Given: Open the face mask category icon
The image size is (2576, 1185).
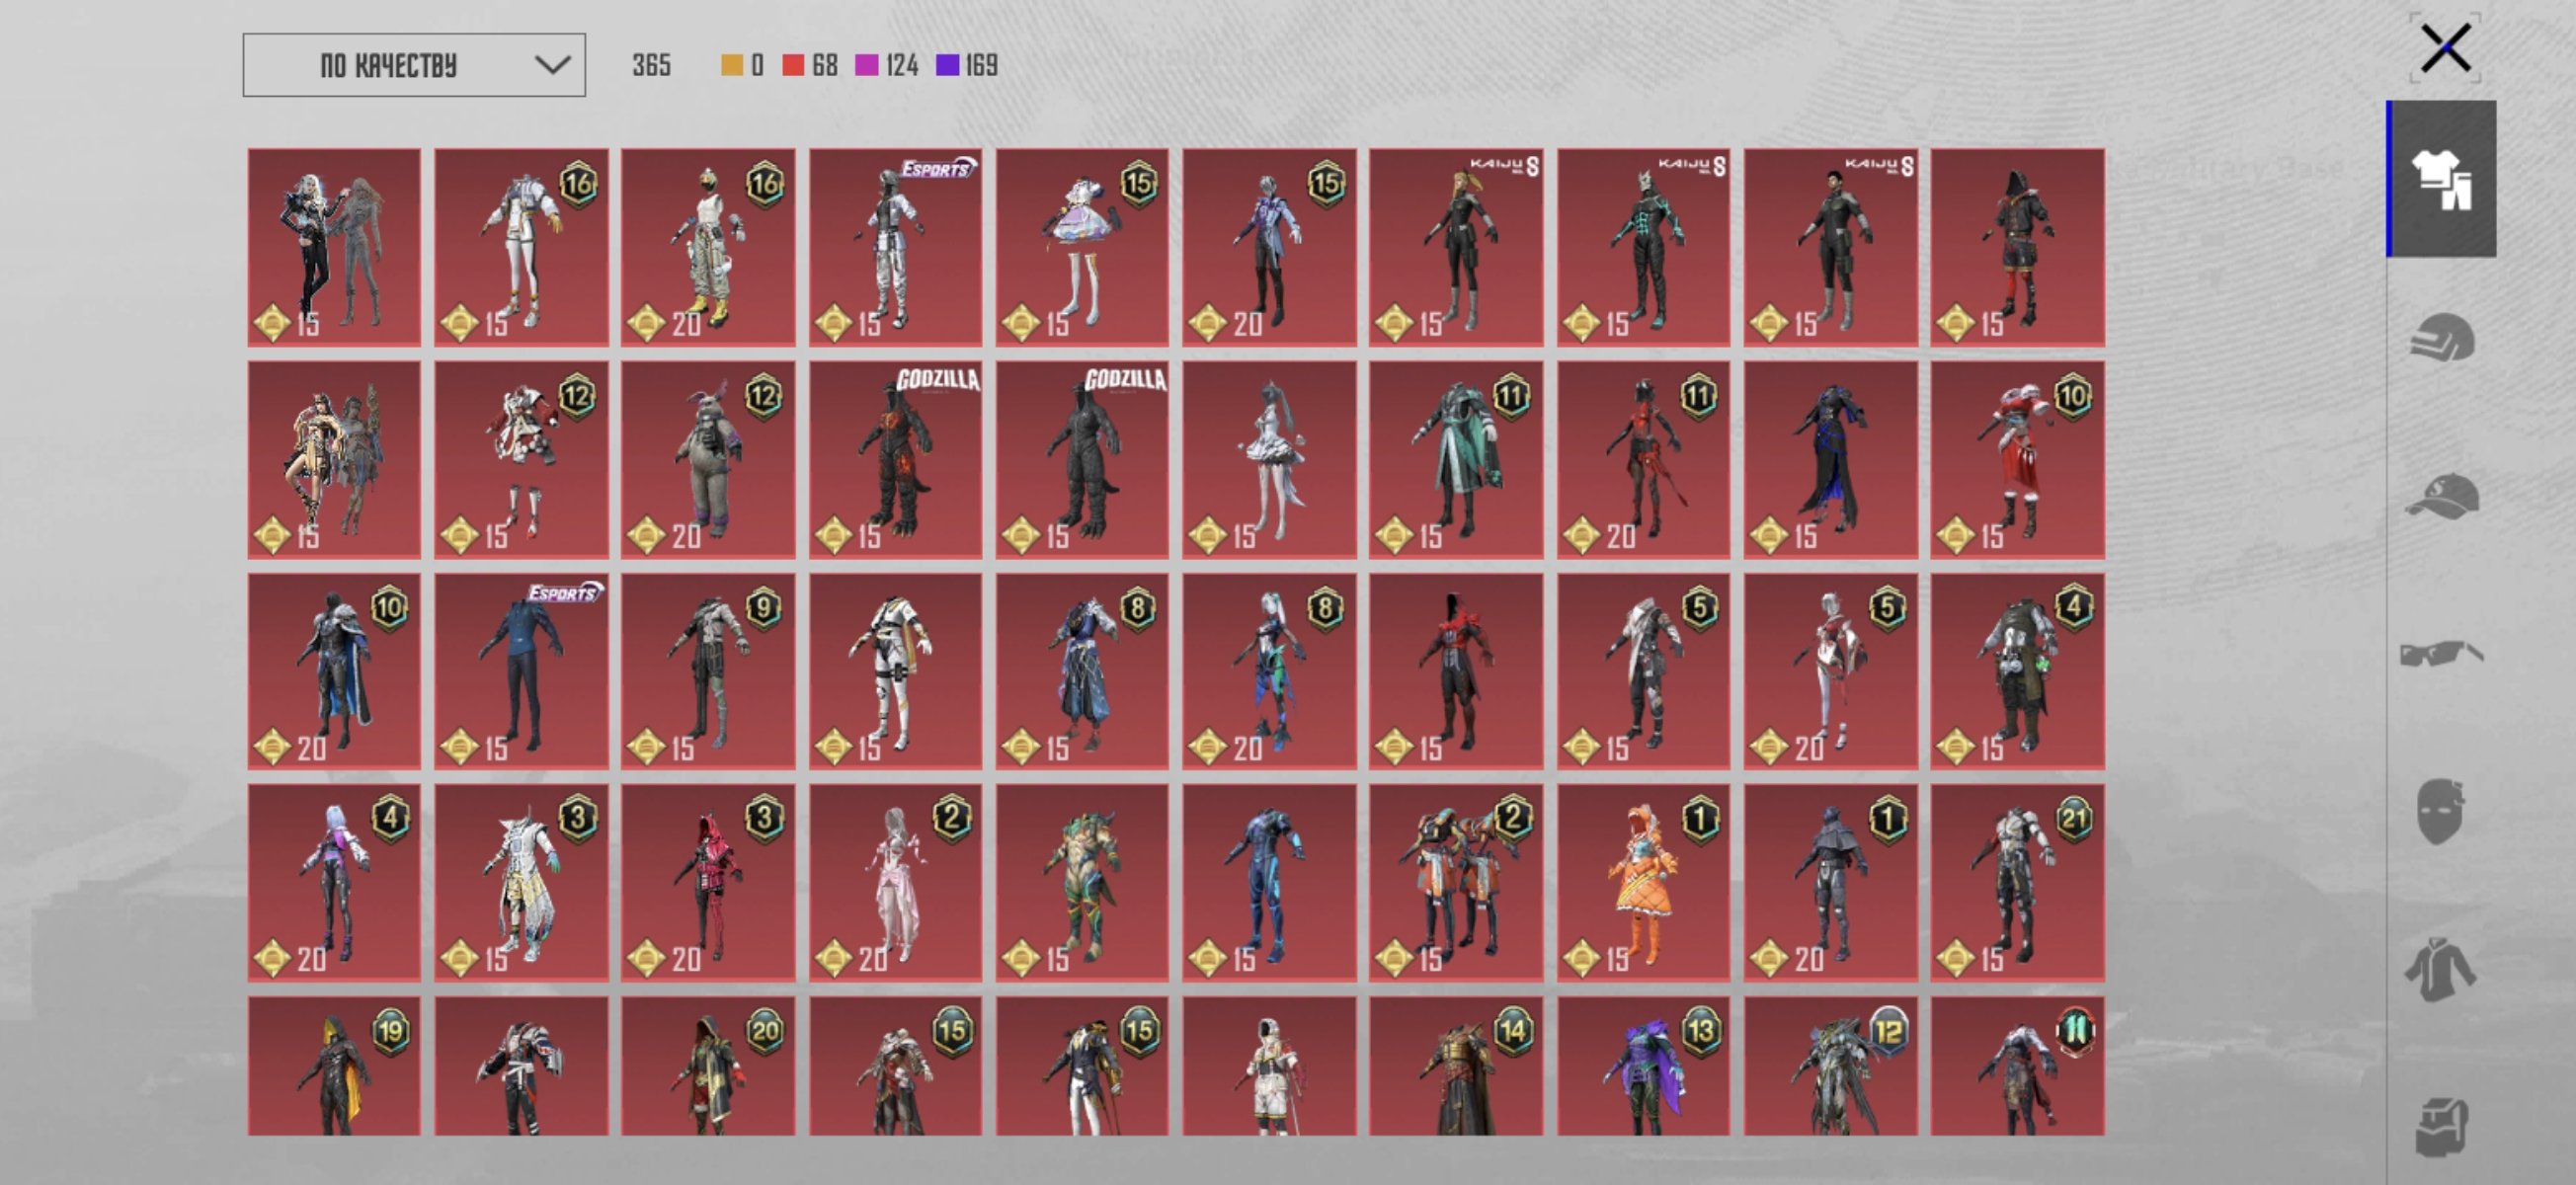Looking at the screenshot, I should (x=2439, y=811).
